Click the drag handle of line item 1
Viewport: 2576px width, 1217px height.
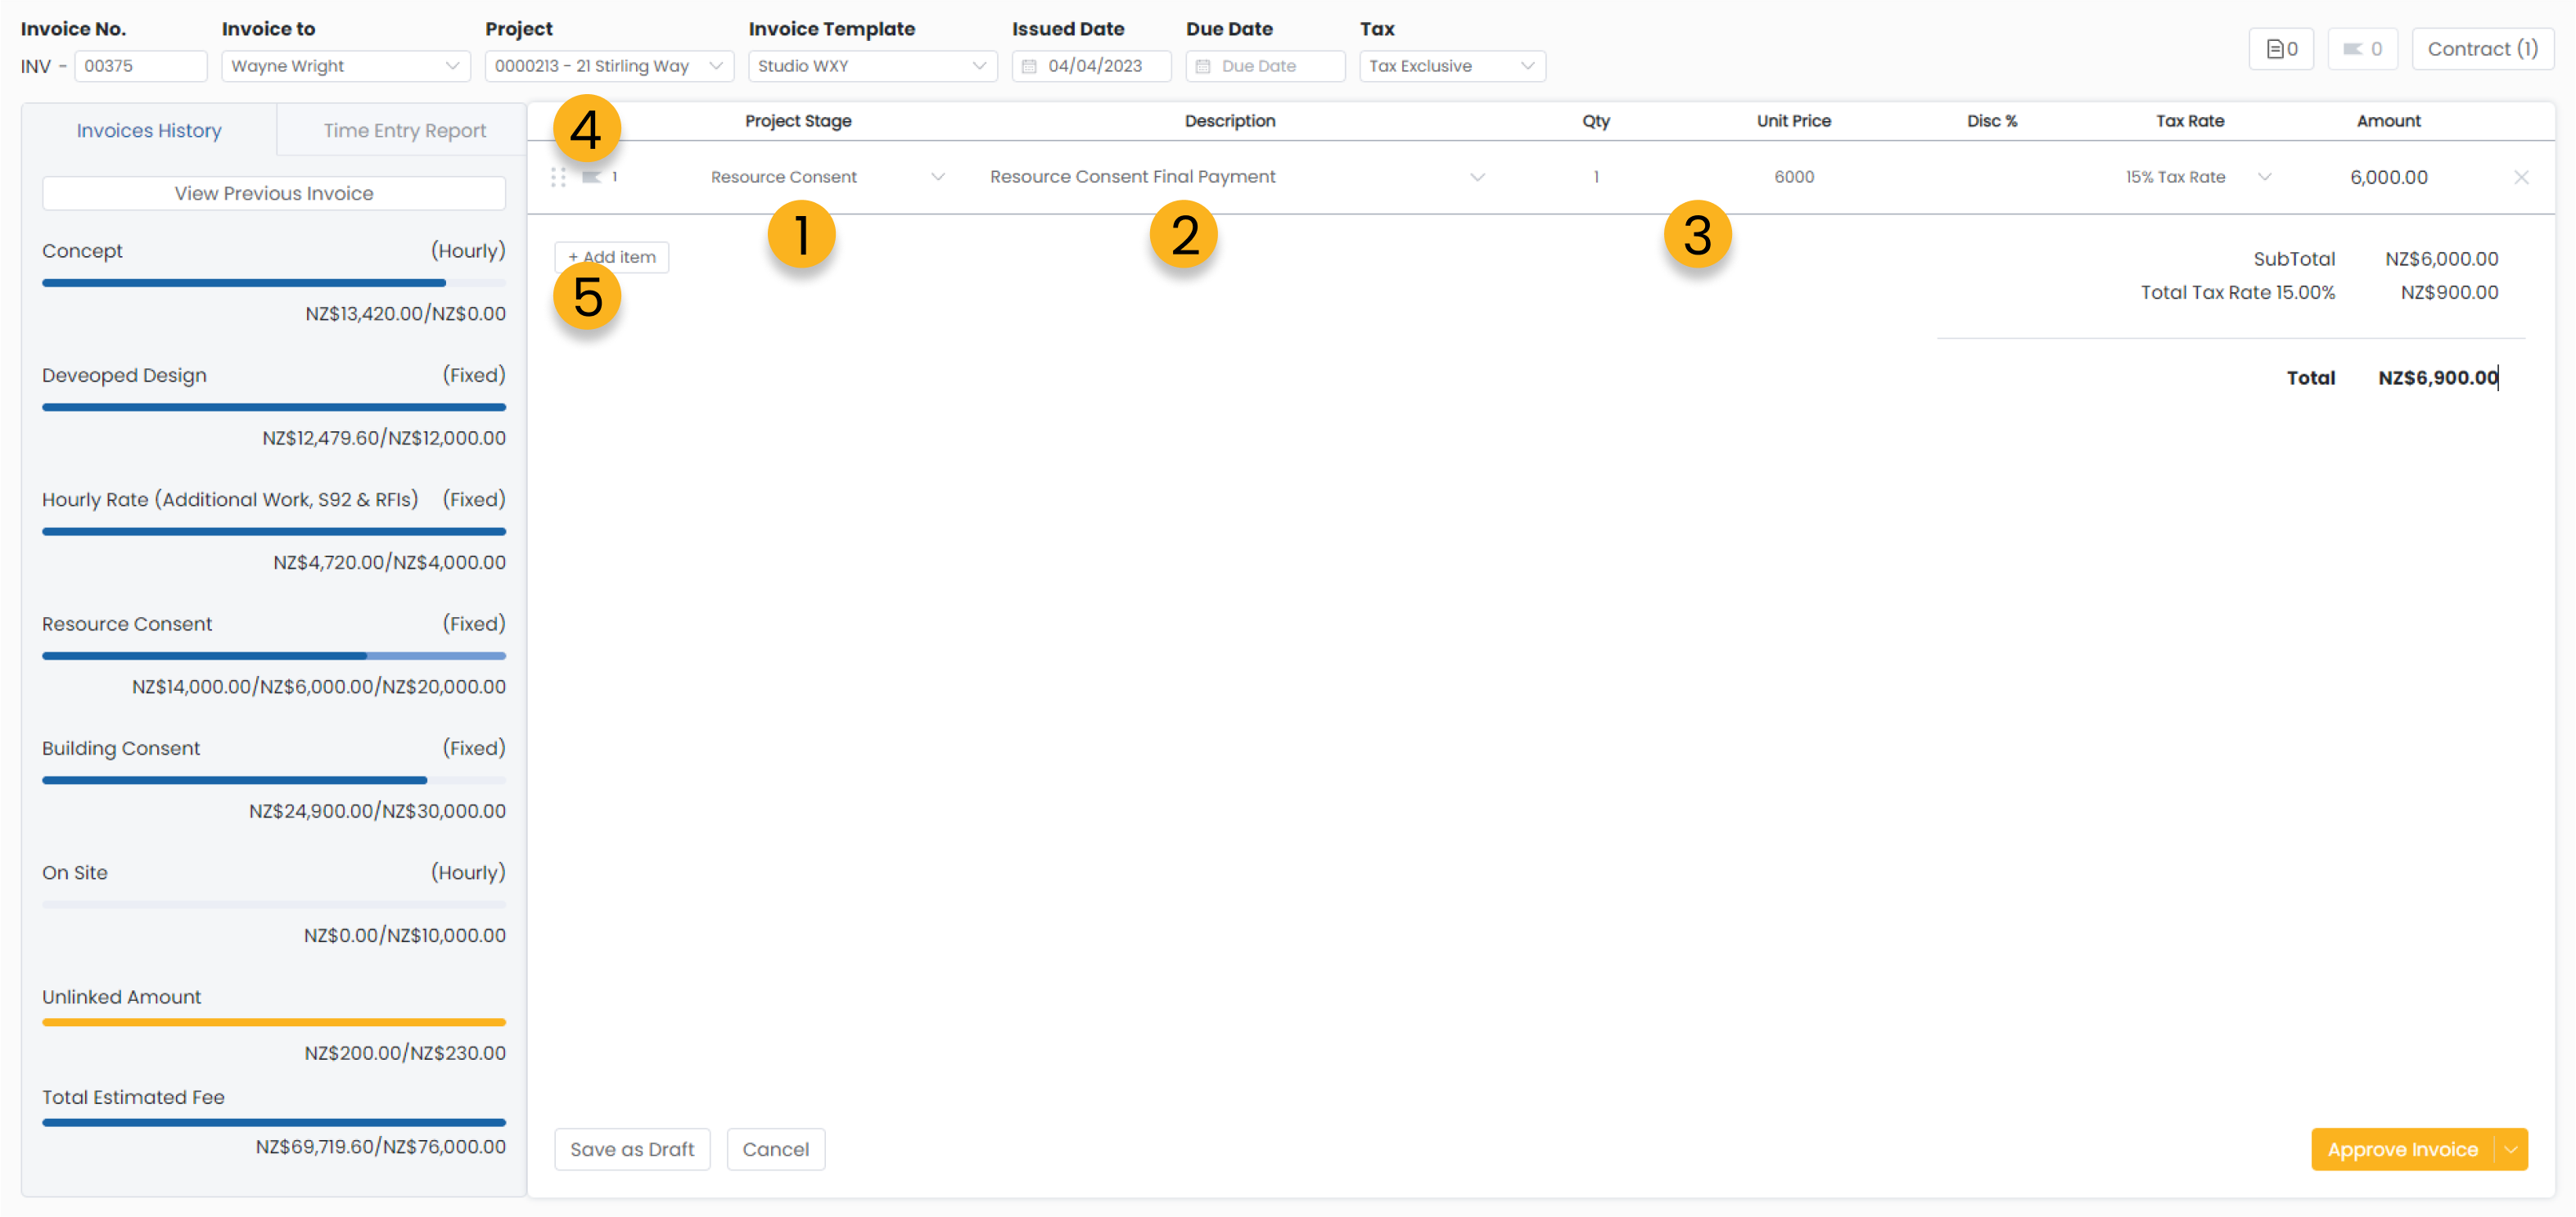coord(558,177)
